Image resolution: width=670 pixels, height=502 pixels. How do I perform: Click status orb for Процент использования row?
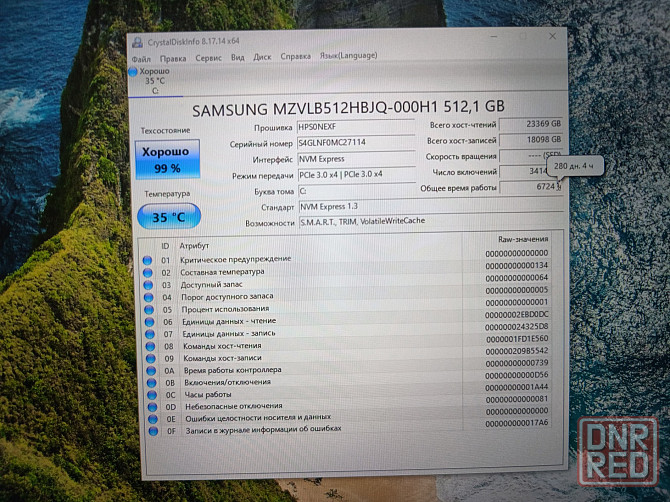149,310
